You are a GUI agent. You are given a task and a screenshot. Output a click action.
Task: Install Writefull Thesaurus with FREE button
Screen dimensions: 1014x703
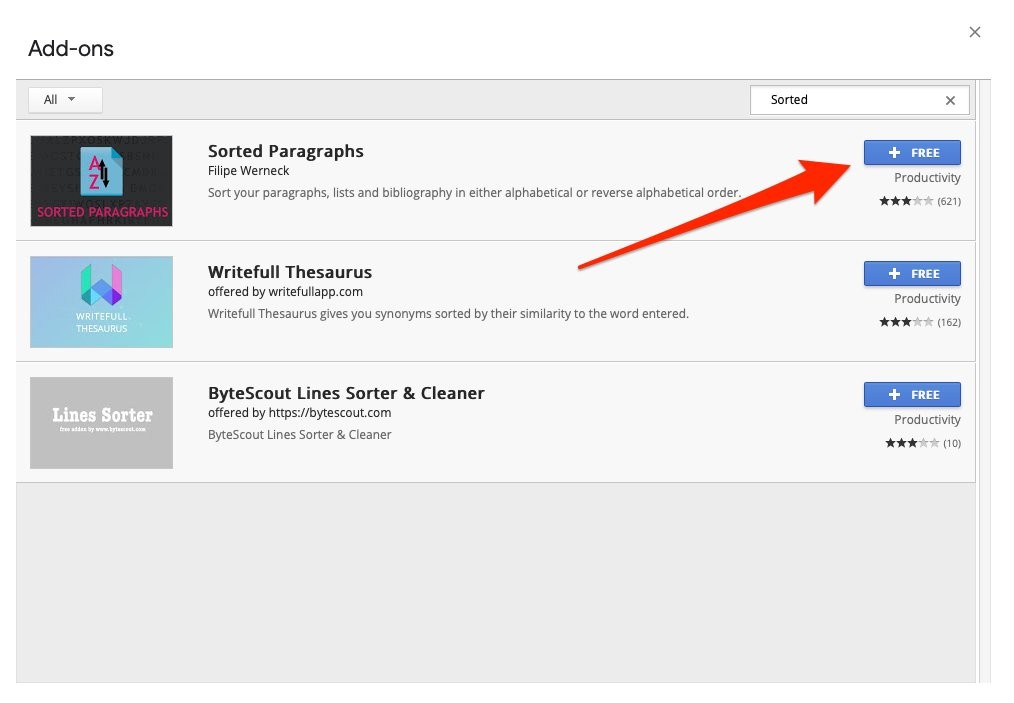912,274
